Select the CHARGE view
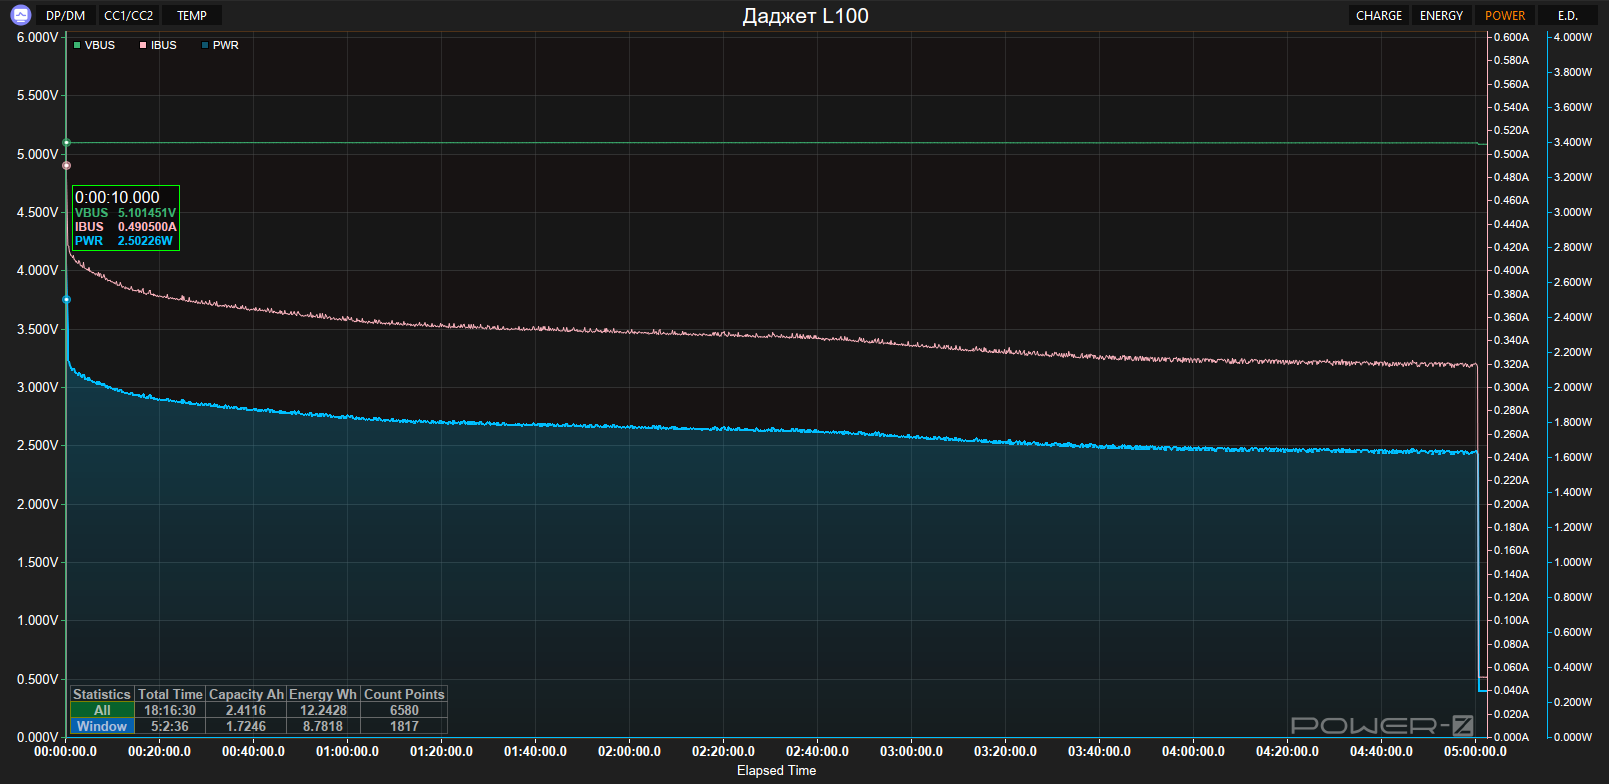Image resolution: width=1609 pixels, height=784 pixels. pos(1378,15)
